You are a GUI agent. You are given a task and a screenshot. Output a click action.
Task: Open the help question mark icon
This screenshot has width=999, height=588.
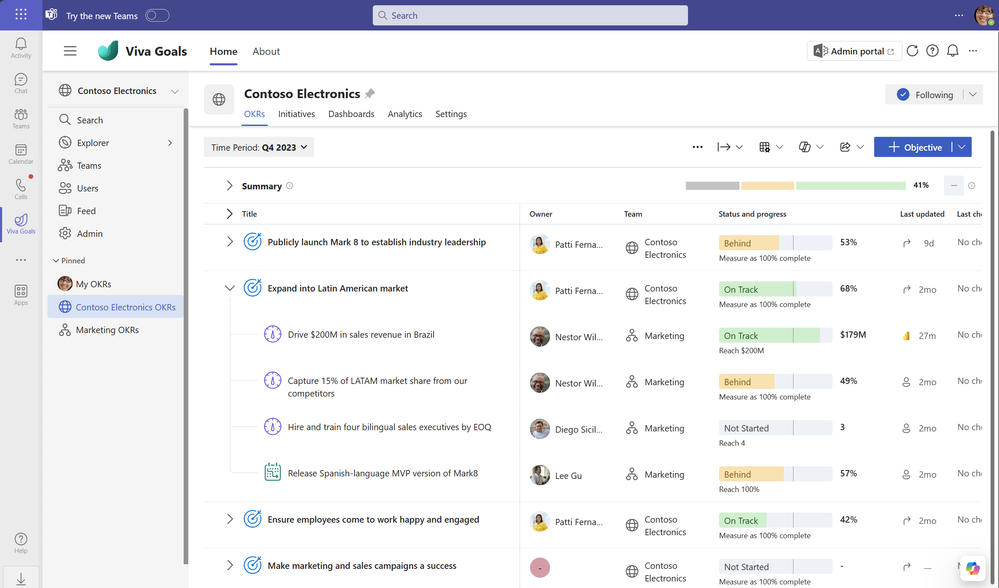point(932,51)
